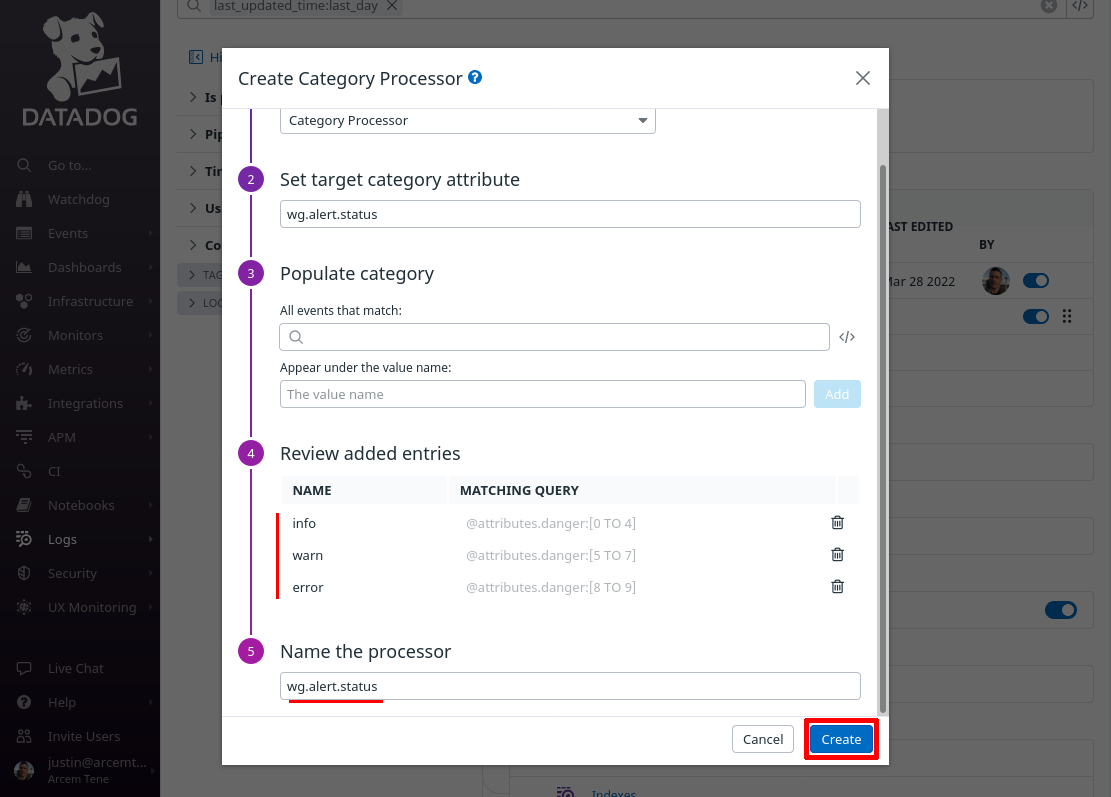The width and height of the screenshot is (1111, 797).
Task: Toggle the lower right pipeline switch
Action: click(x=1060, y=610)
